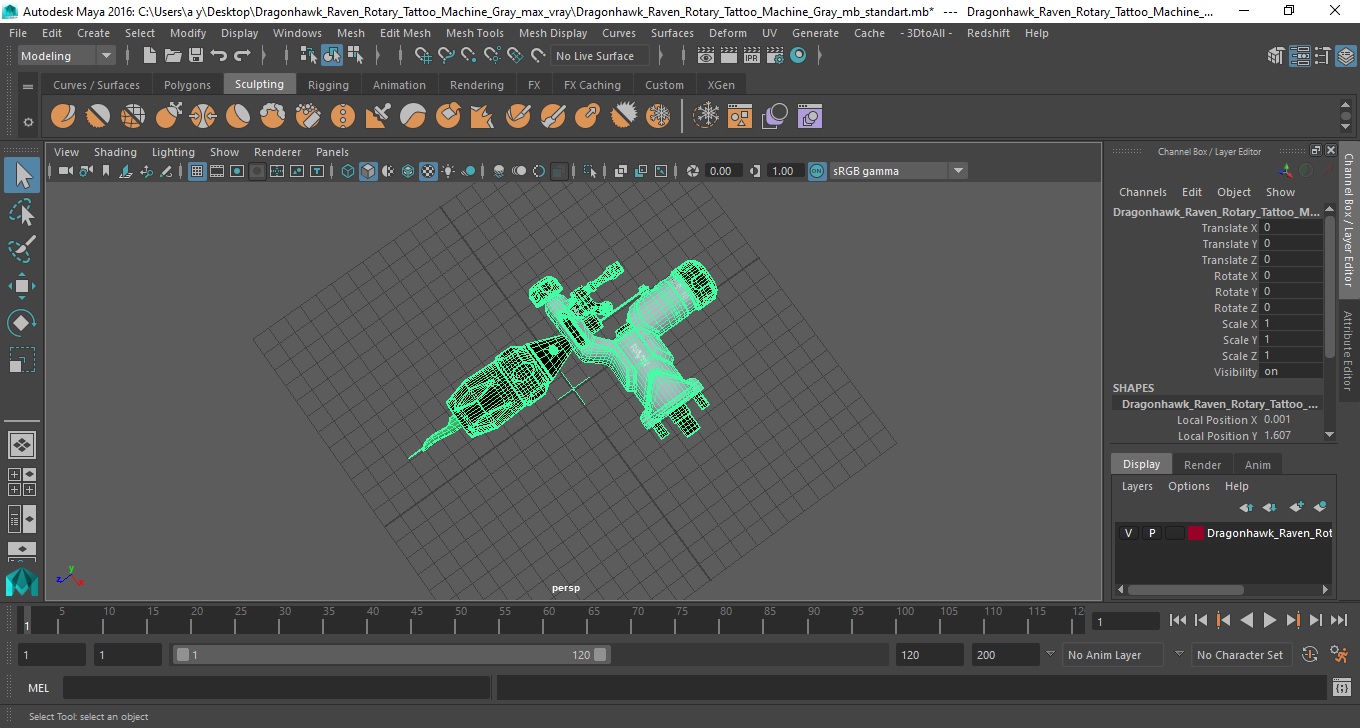Click the go to end of playback button
This screenshot has height=728, width=1360.
click(x=1338, y=621)
